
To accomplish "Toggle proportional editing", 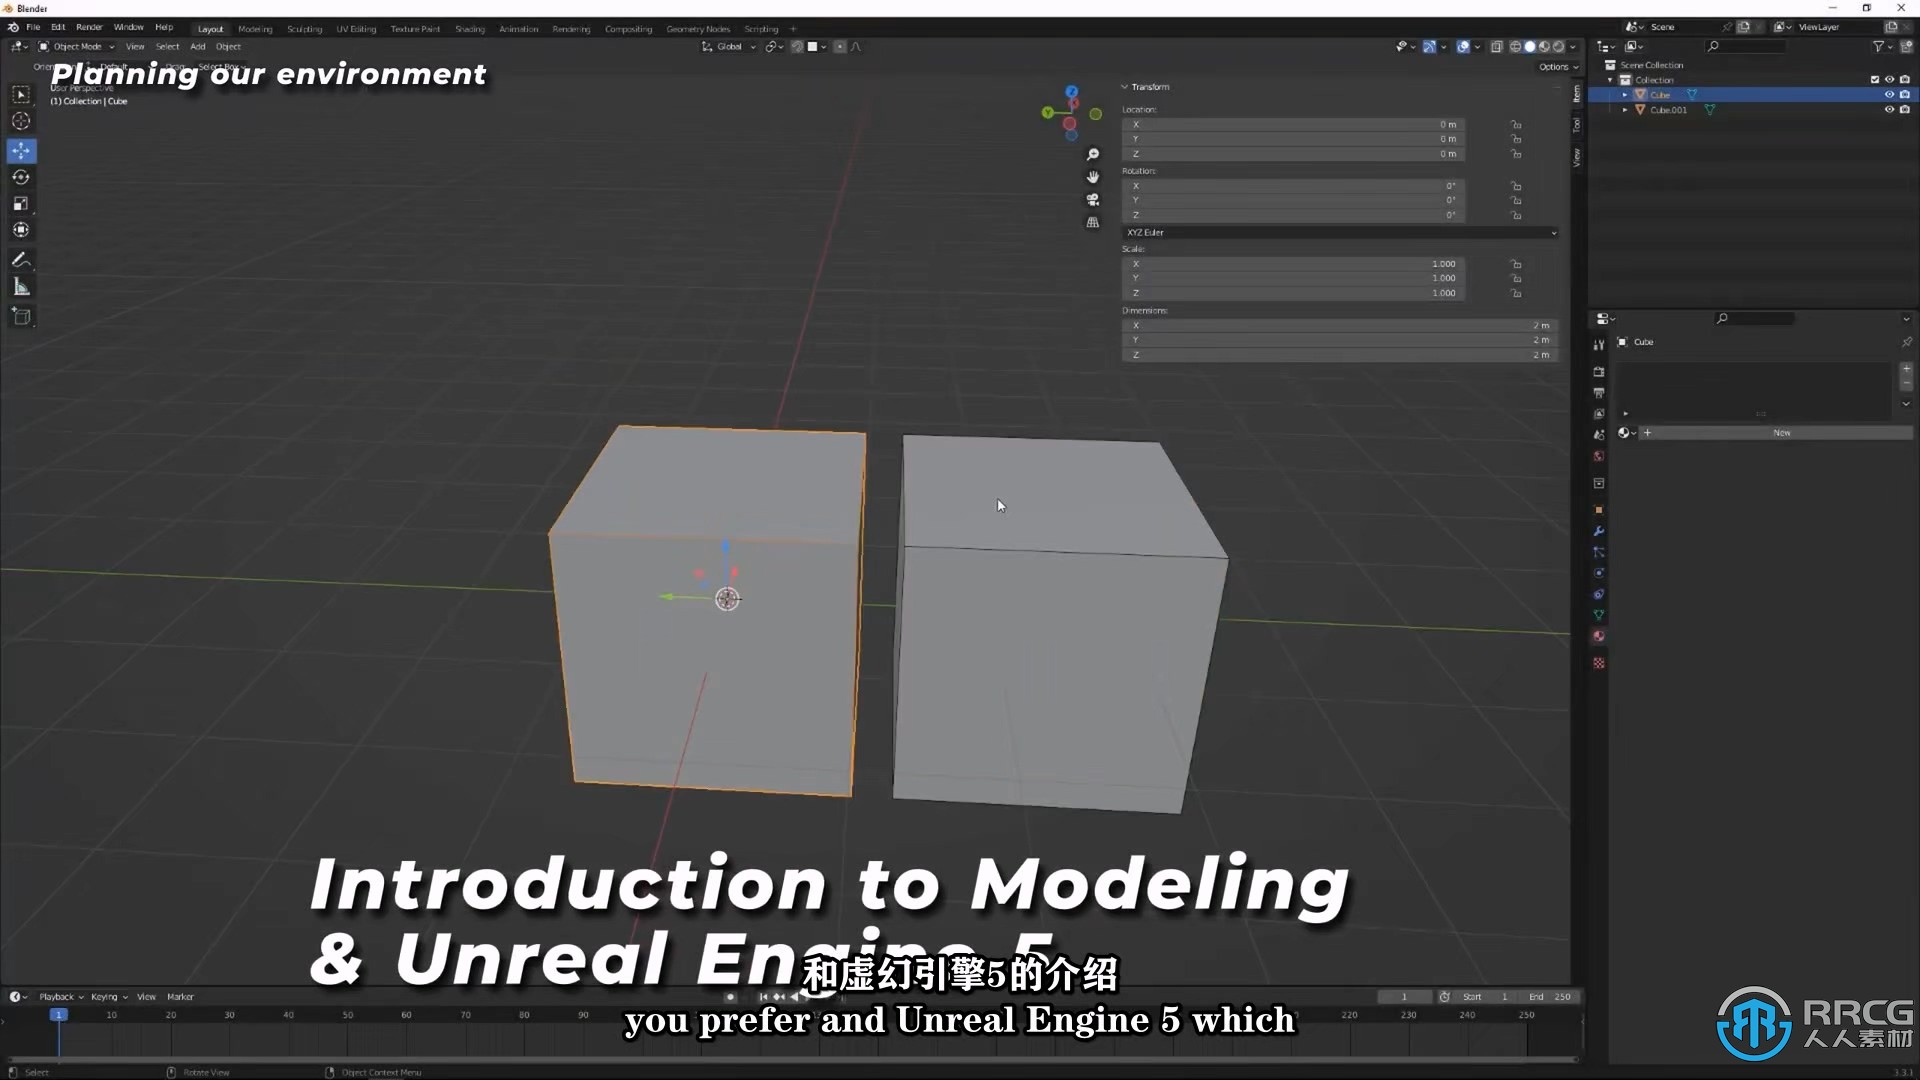I will click(839, 47).
